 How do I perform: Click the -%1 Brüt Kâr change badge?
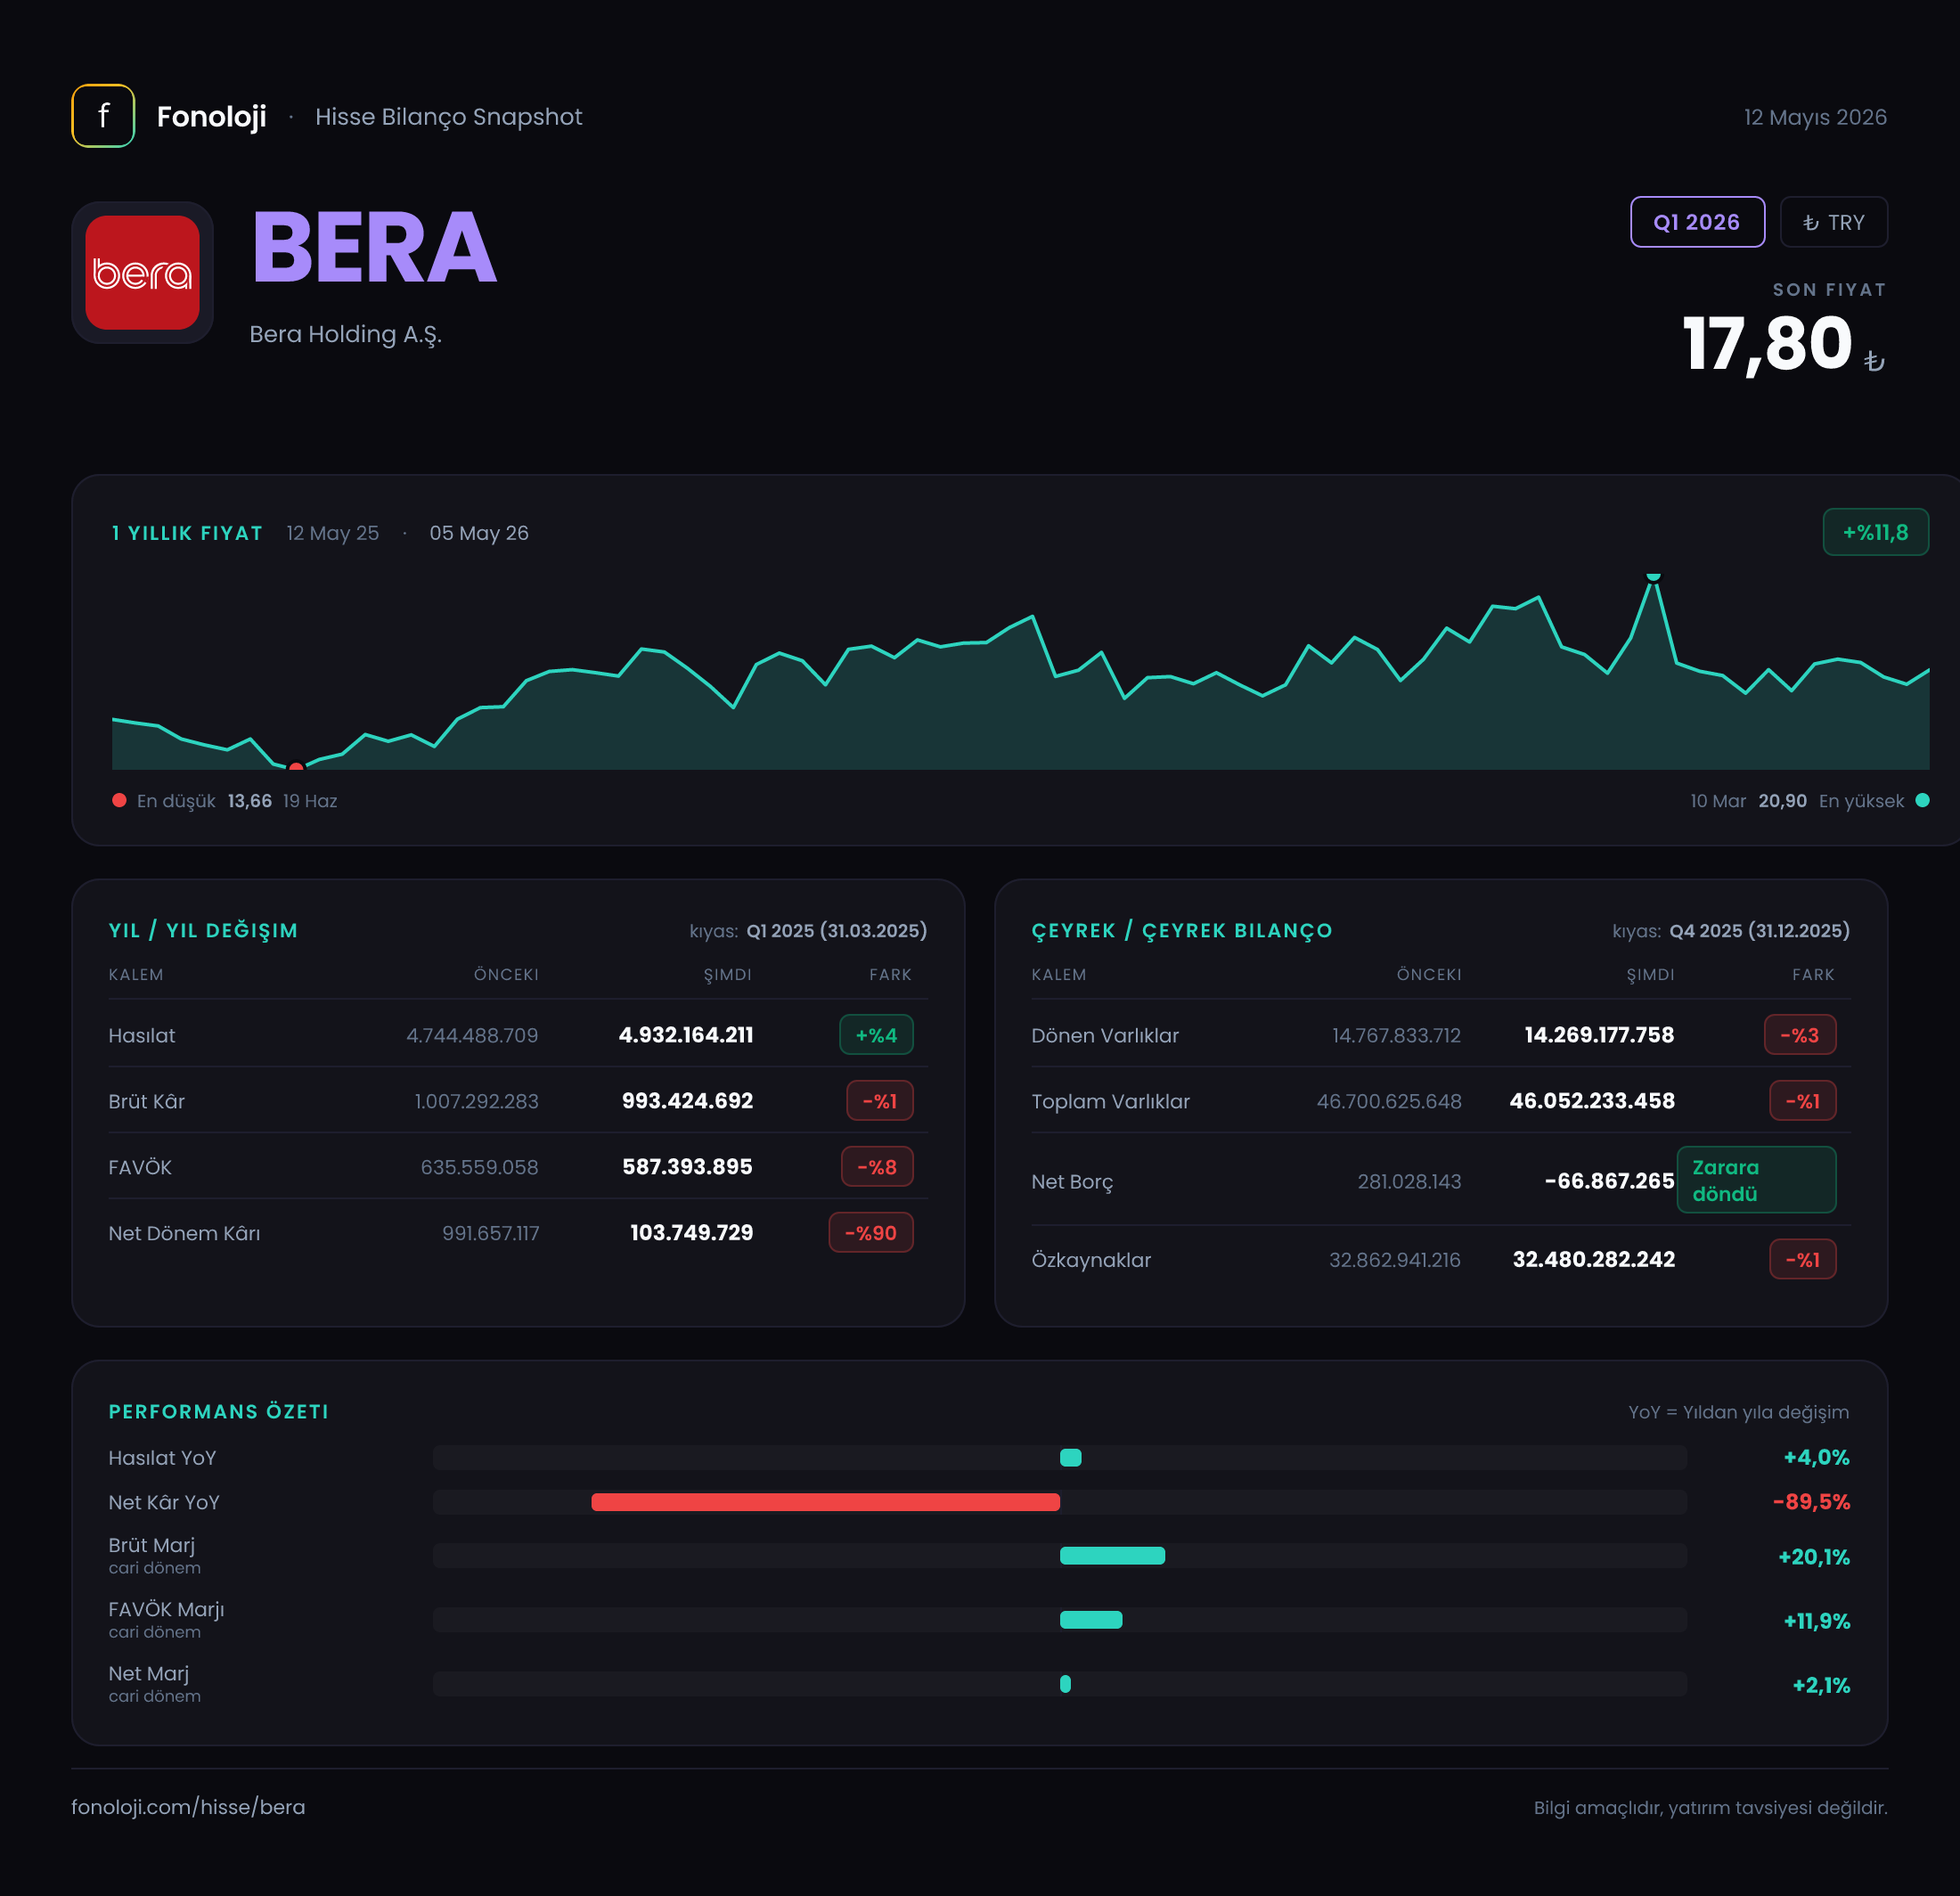tap(880, 1101)
